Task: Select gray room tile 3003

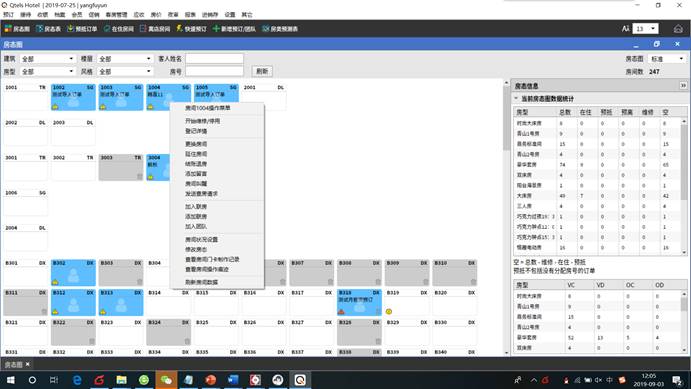Action: pyautogui.click(x=121, y=167)
